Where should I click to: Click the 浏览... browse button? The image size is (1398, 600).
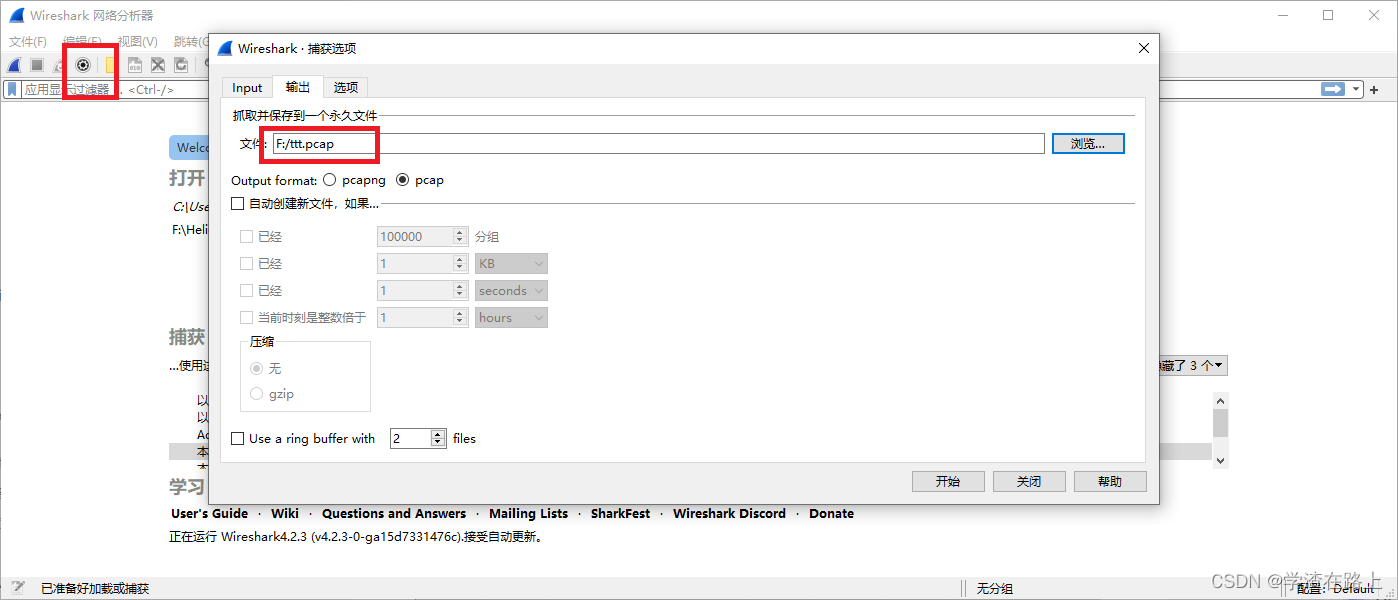pyautogui.click(x=1088, y=144)
